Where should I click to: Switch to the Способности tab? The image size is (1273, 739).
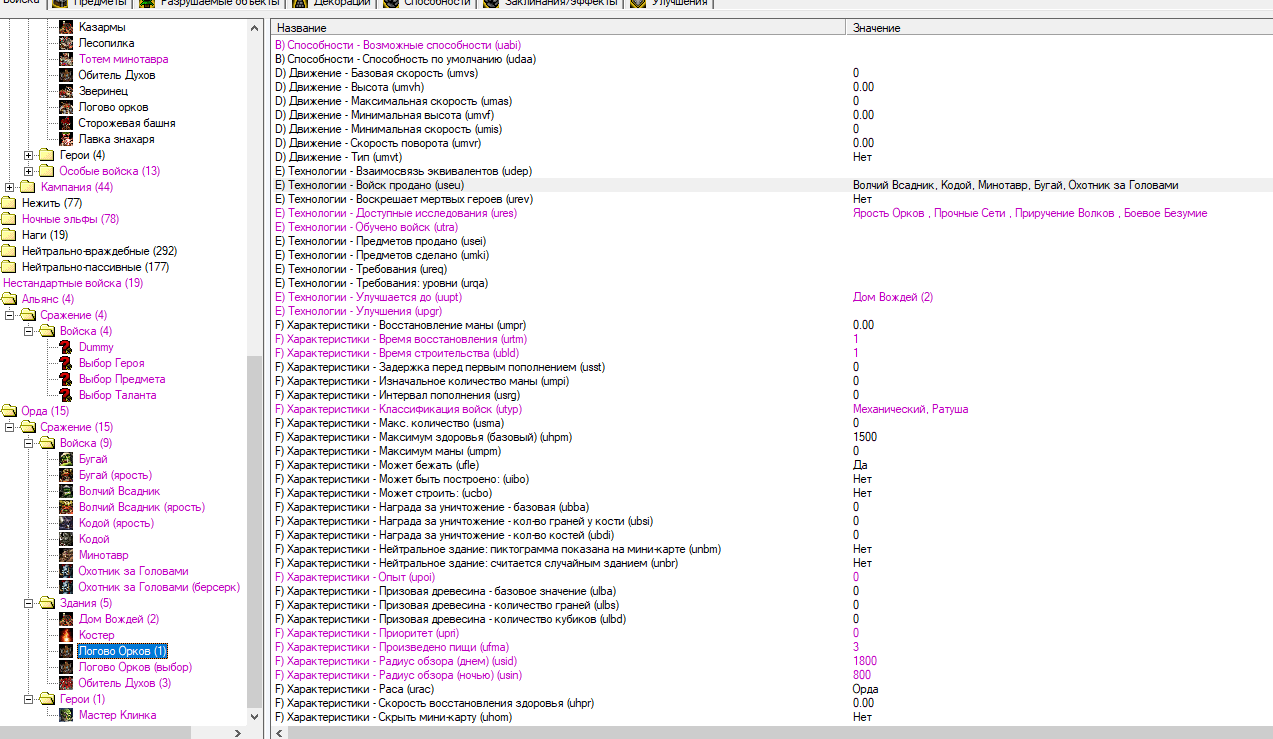point(427,3)
